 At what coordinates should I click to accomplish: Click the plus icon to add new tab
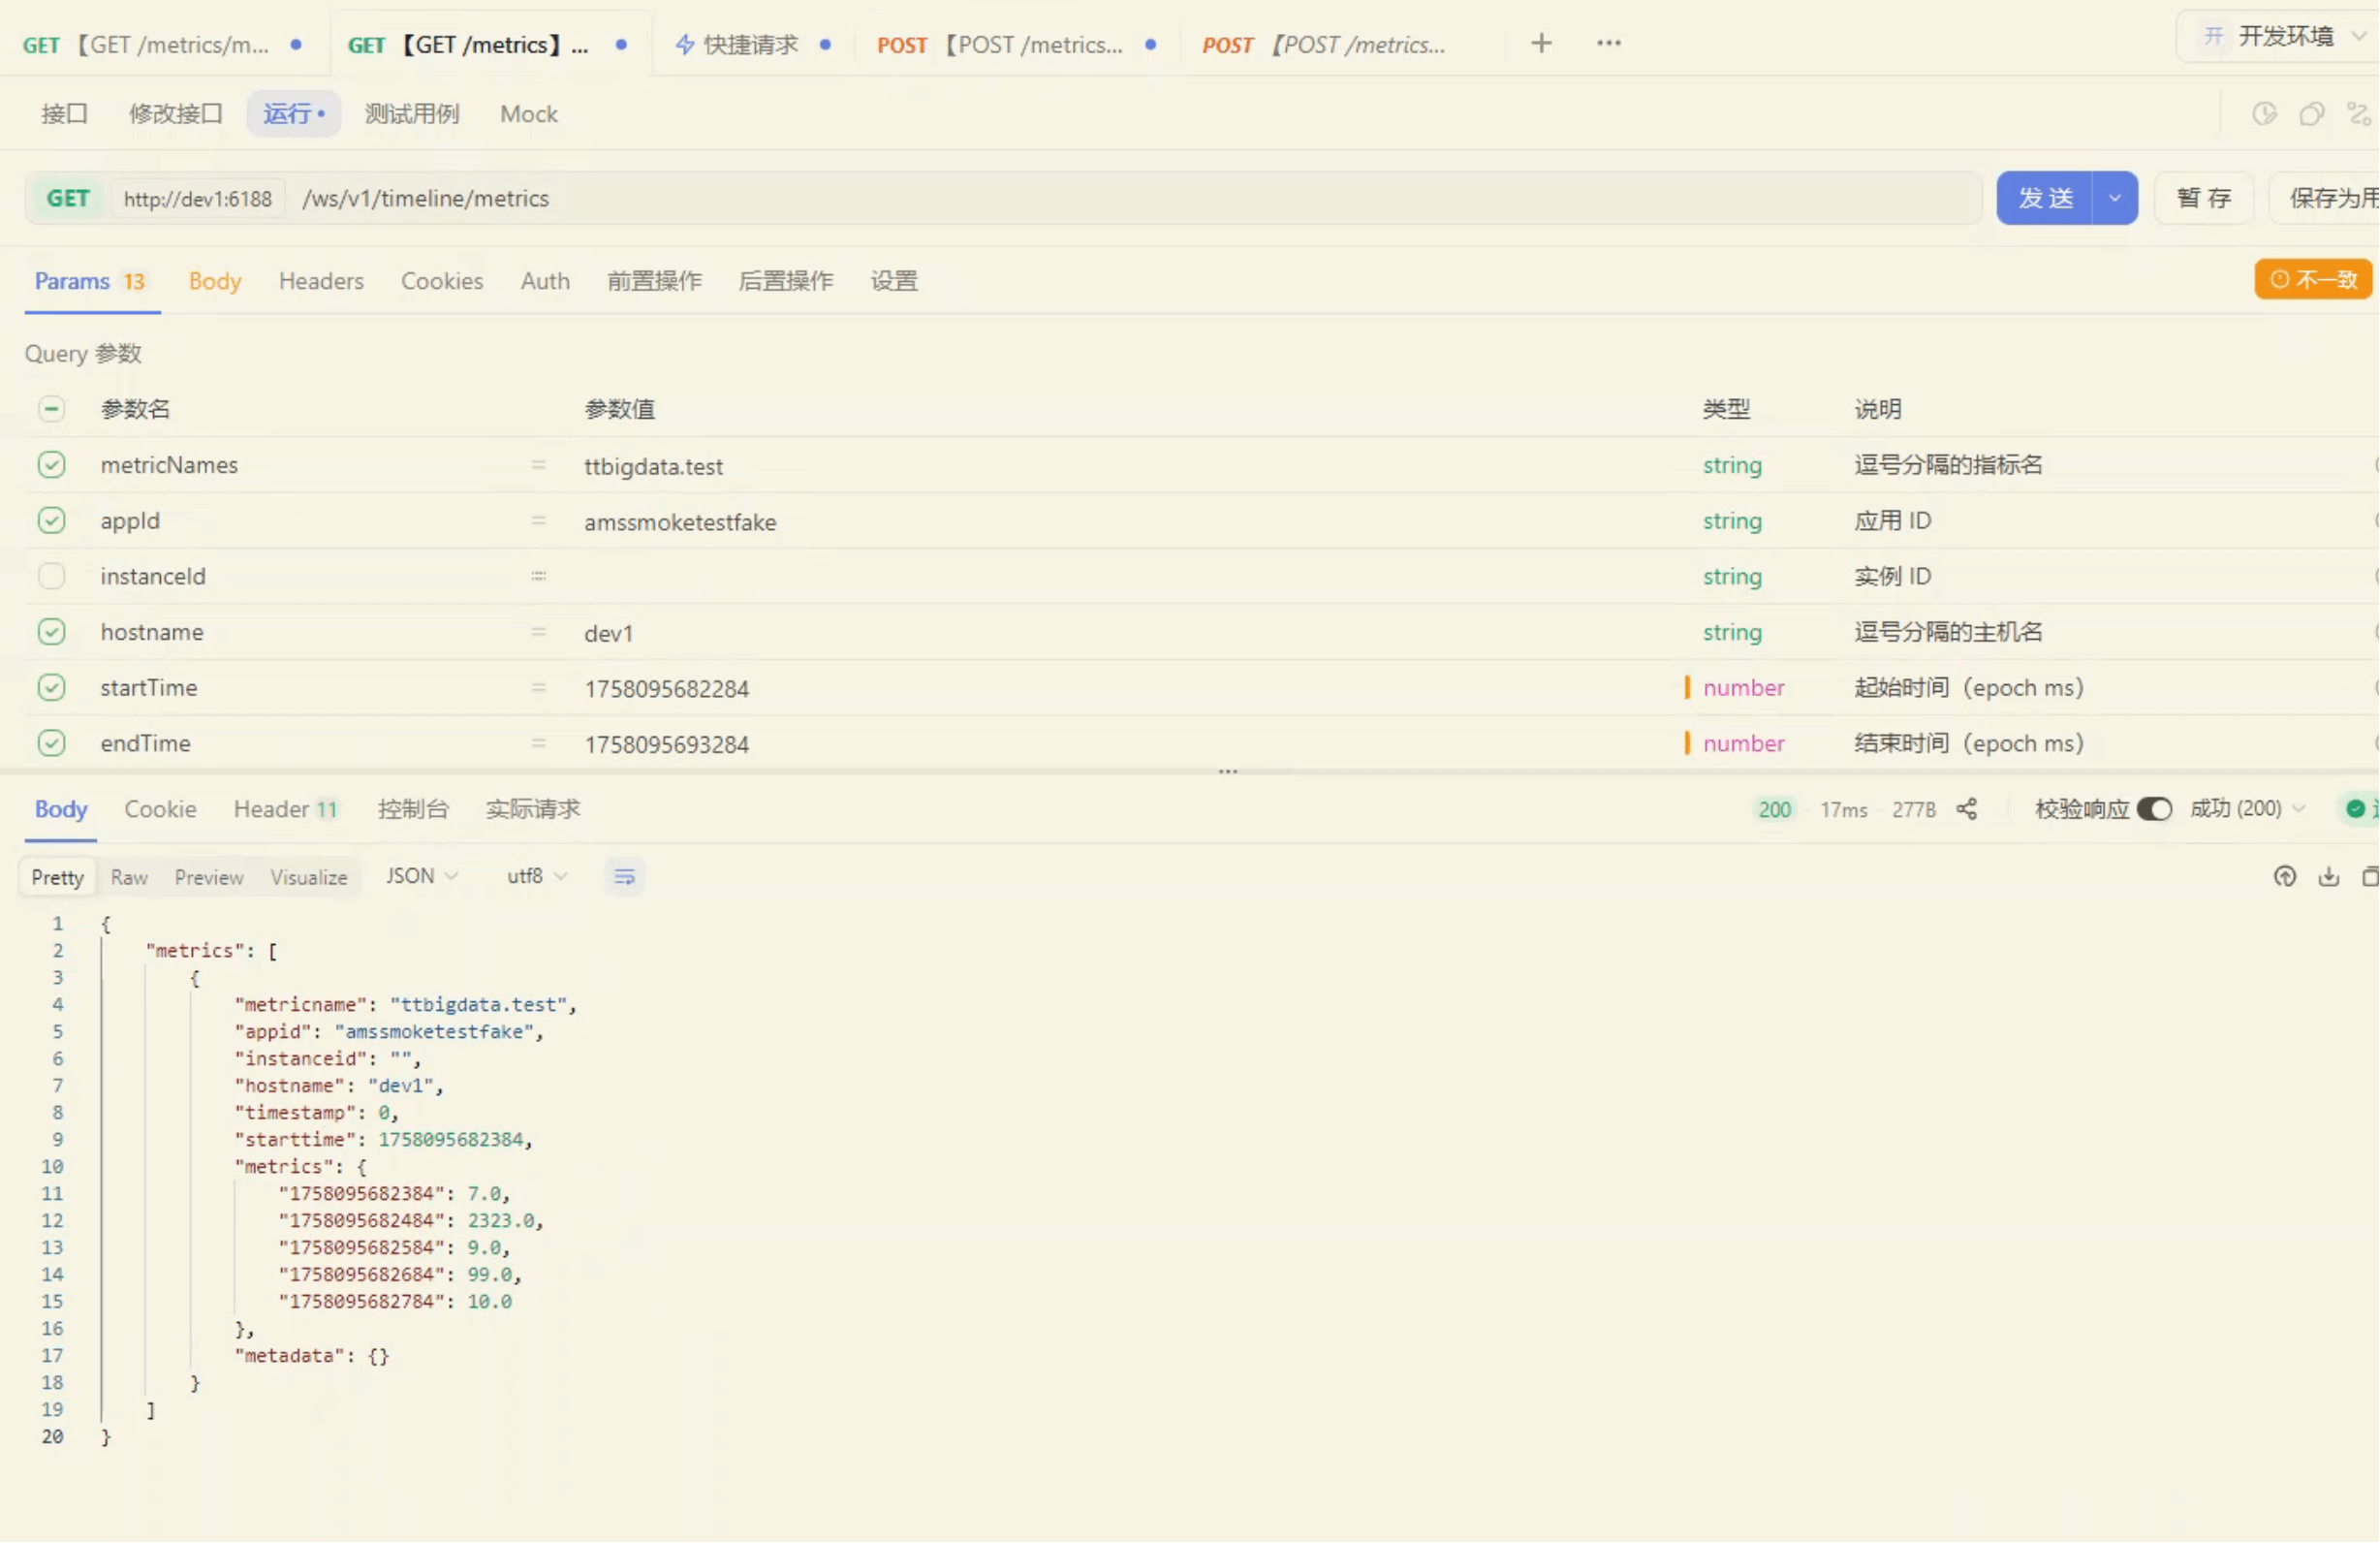1541,43
